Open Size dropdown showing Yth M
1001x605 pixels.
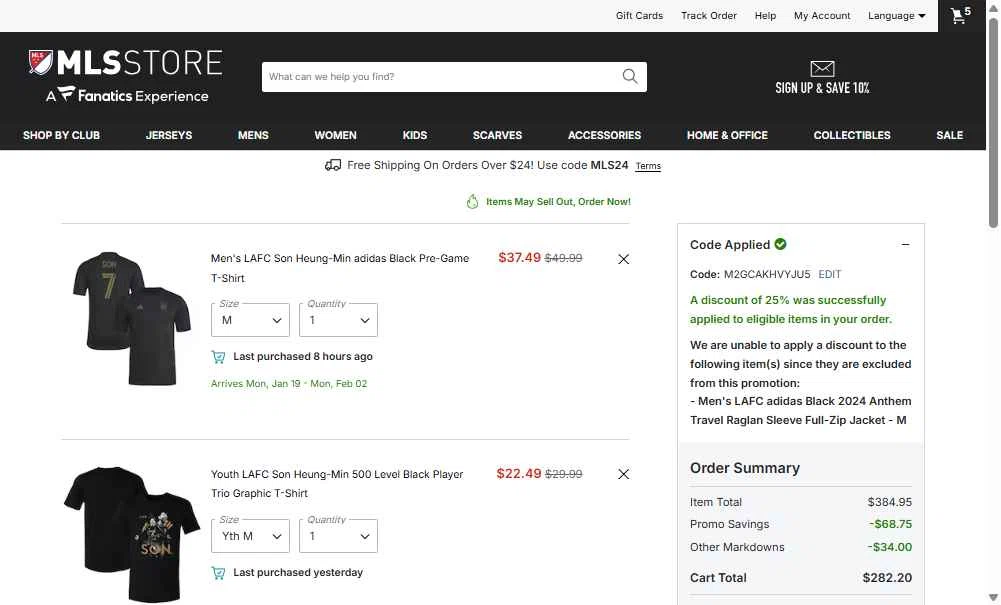click(250, 536)
